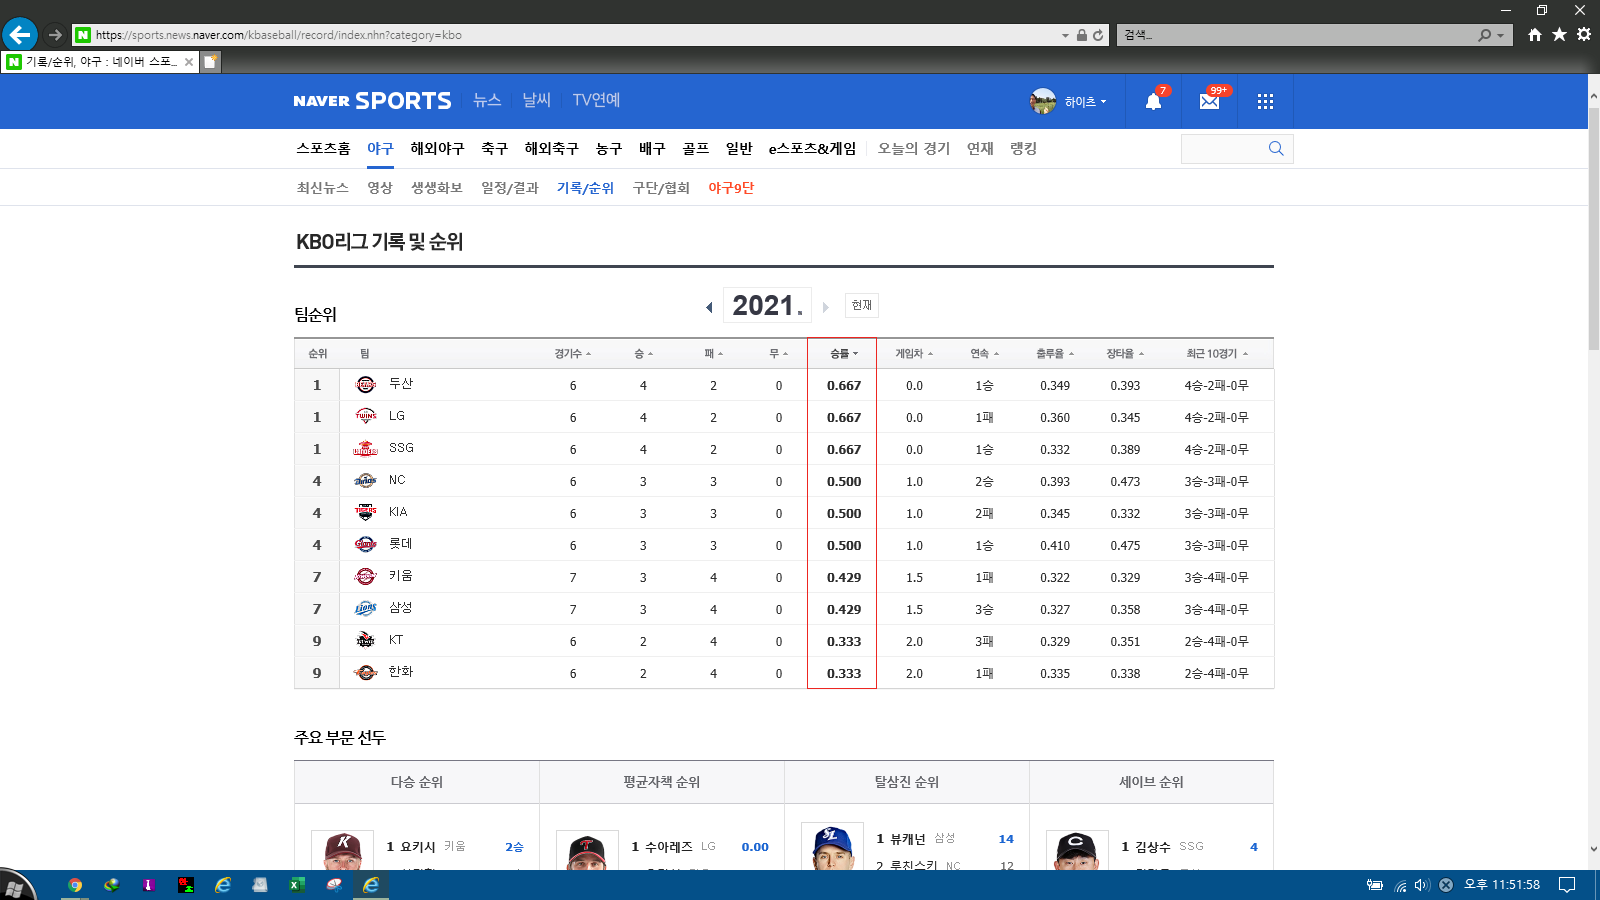The height and width of the screenshot is (900, 1600).
Task: Click the browser back arrow button
Action: (x=20, y=34)
